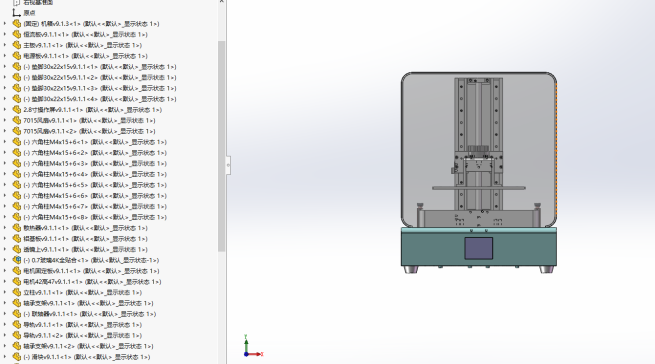Click the part icon for 铝基板v9.1.1<1>
Screen dimensions: 655x364
[17, 239]
